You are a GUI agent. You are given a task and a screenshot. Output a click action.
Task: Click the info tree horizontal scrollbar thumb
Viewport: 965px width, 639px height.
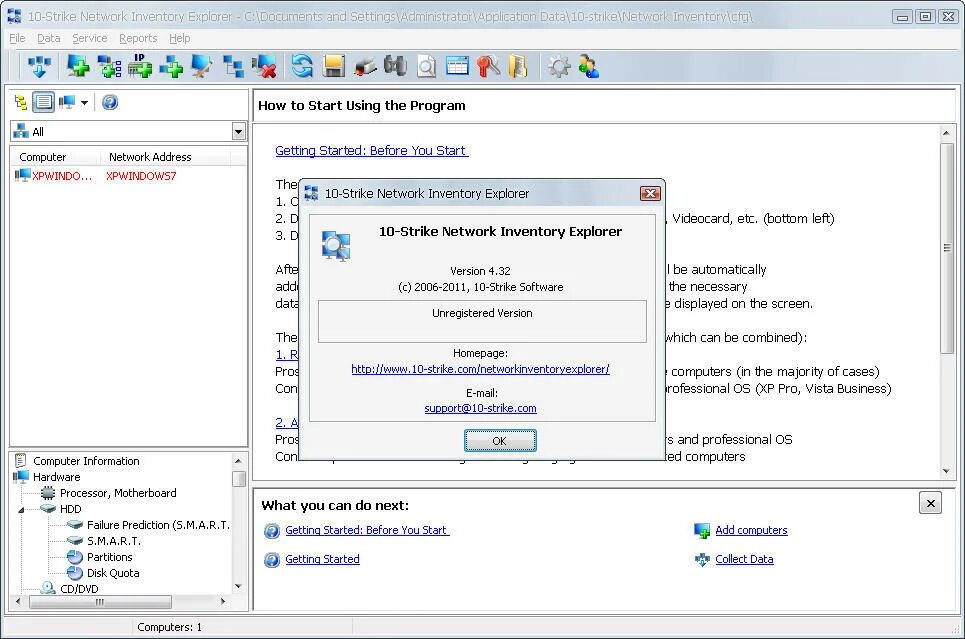[100, 602]
